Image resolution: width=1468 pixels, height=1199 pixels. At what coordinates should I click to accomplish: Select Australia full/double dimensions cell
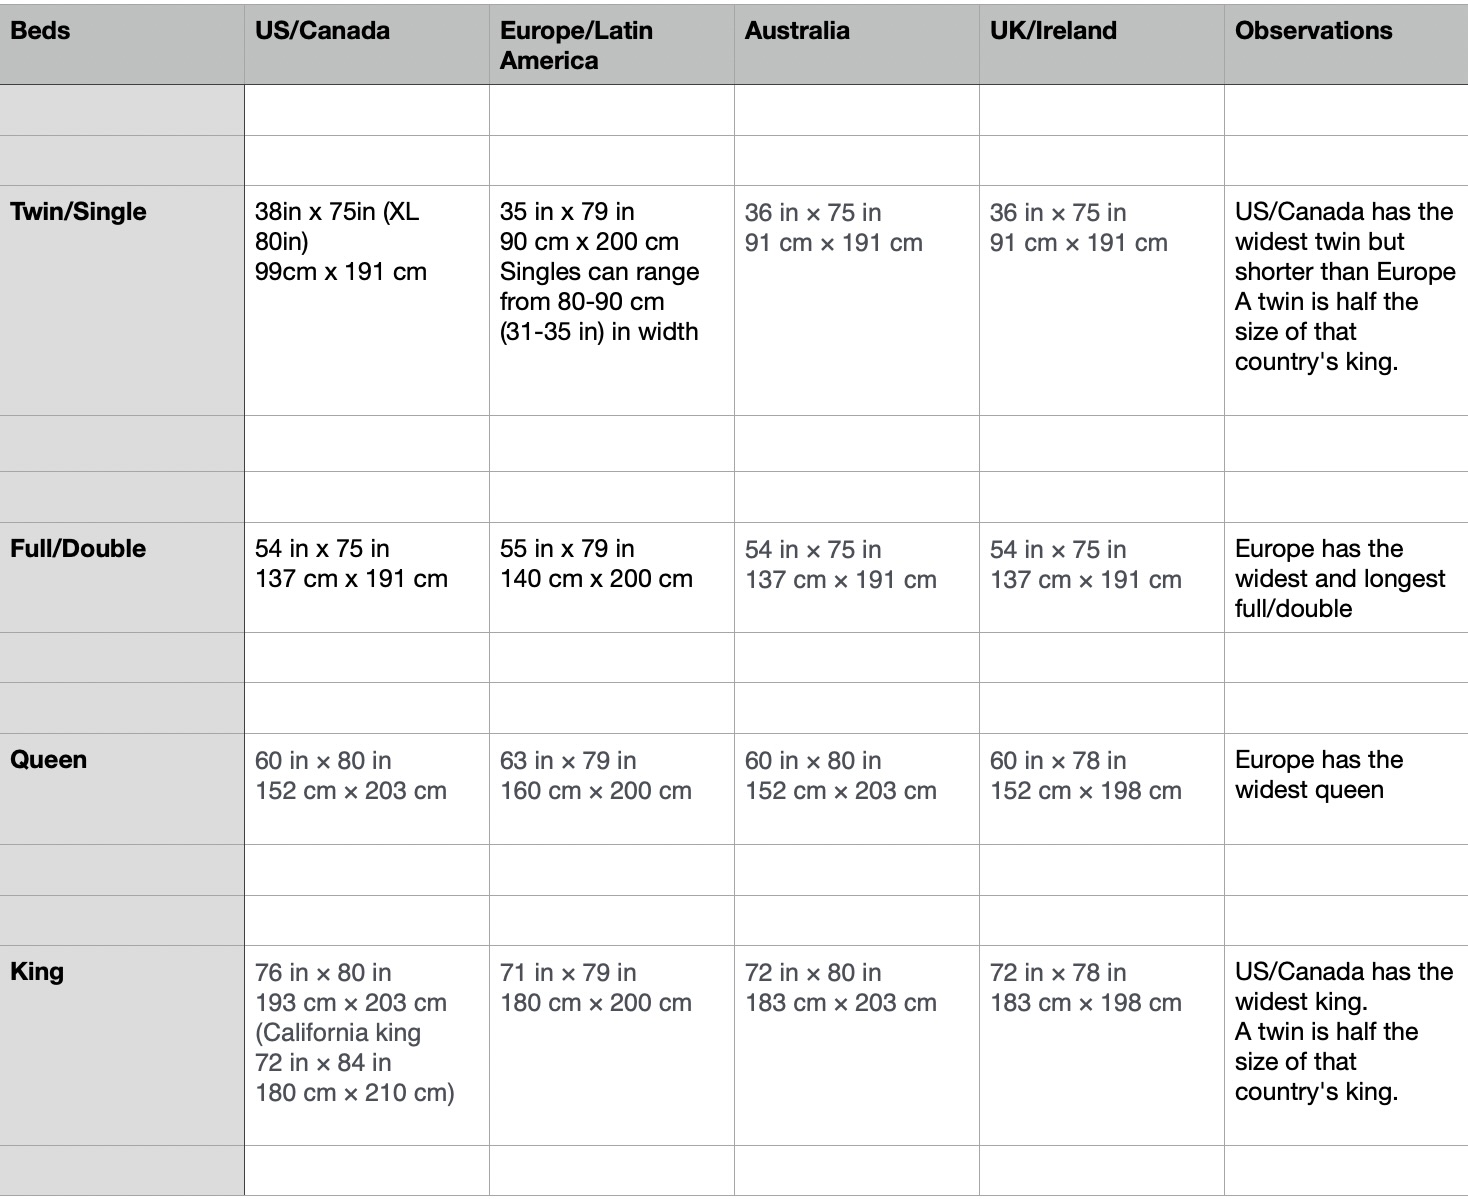click(856, 577)
